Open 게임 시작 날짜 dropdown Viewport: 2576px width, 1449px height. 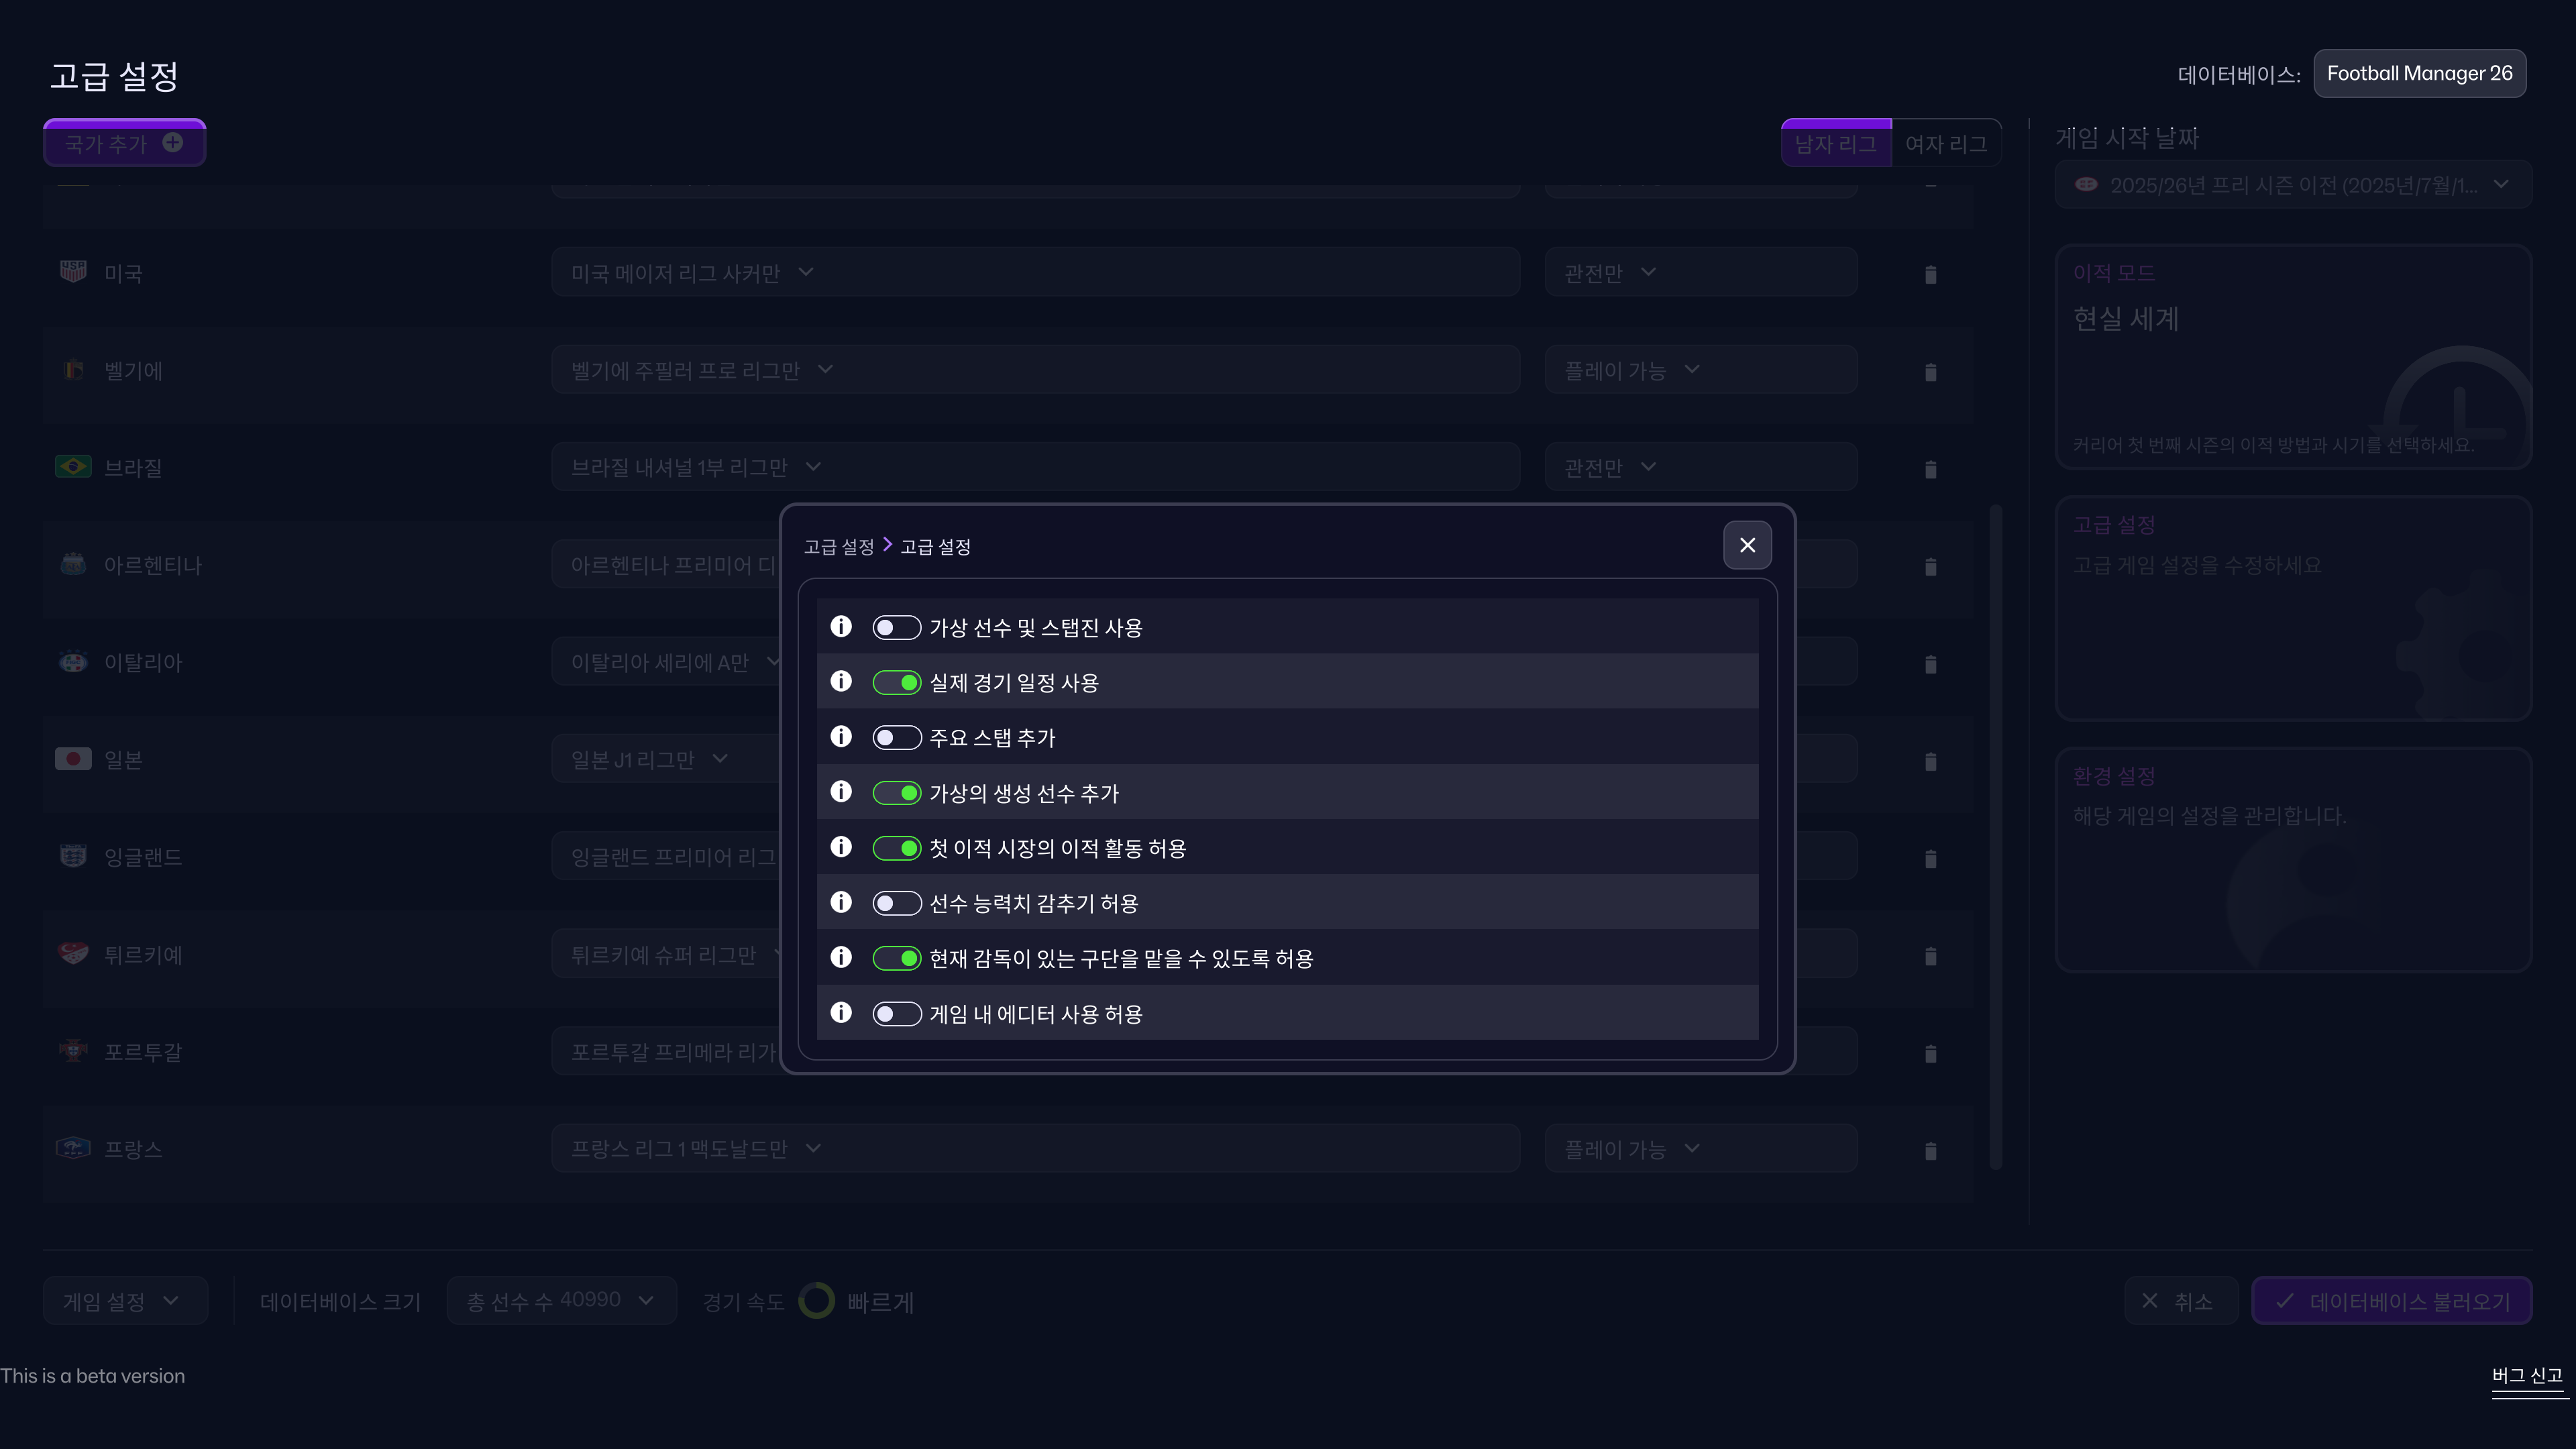pyautogui.click(x=2292, y=185)
